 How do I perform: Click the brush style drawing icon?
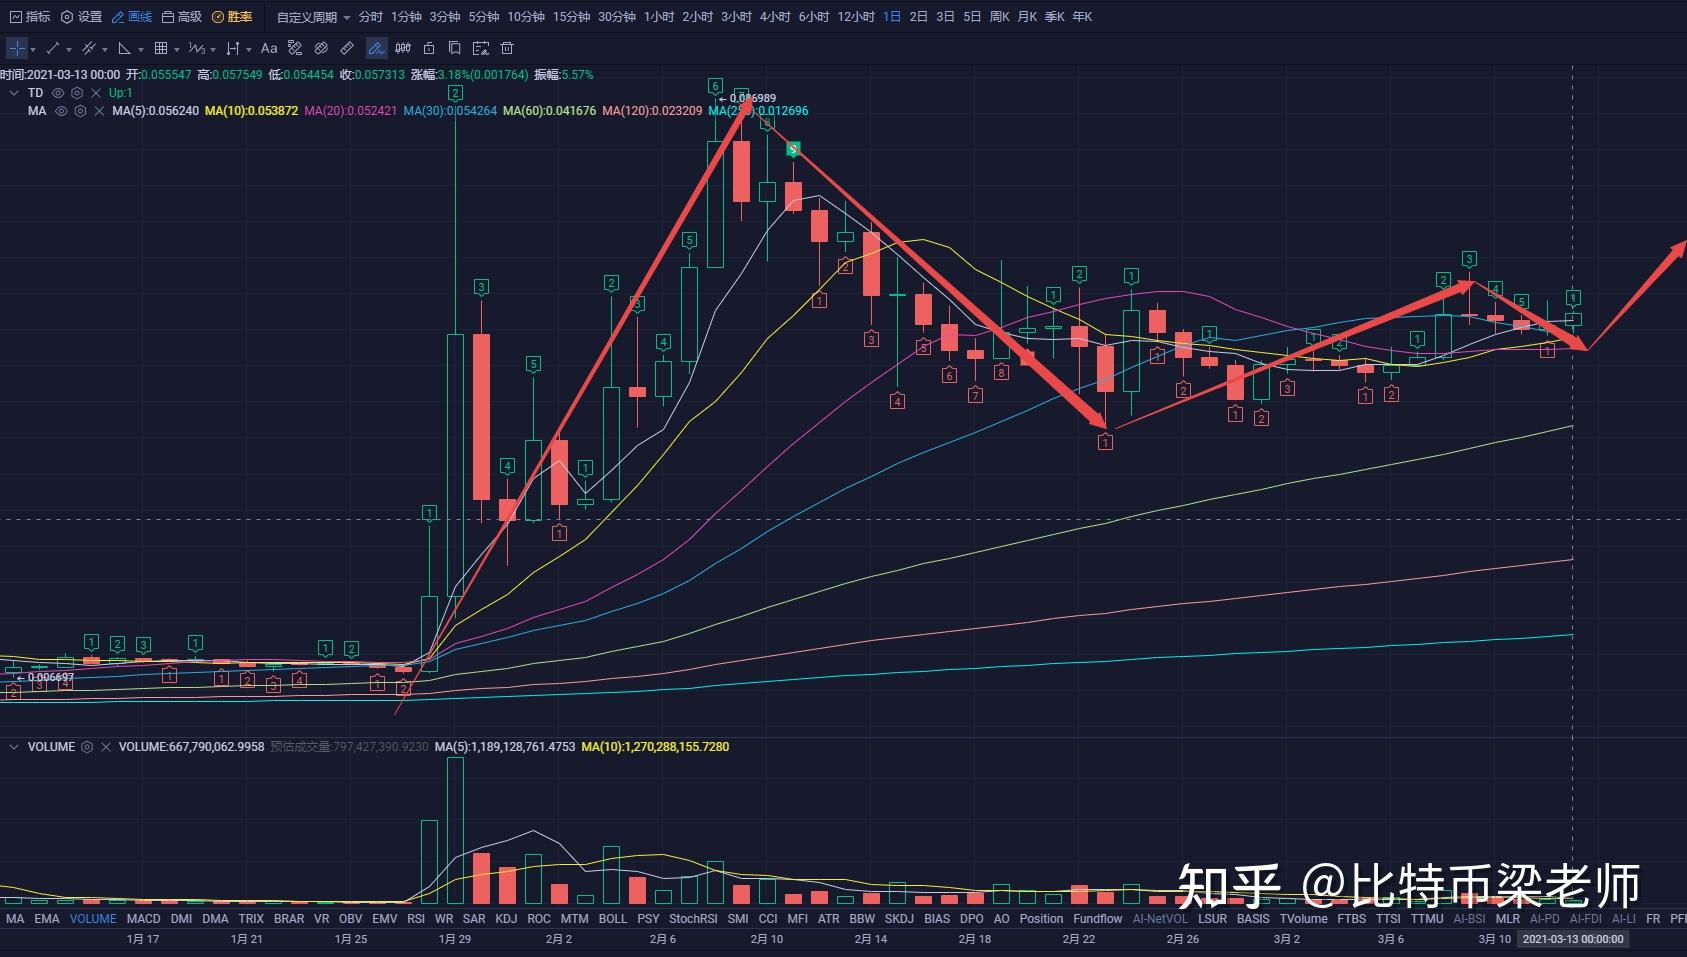tap(295, 48)
